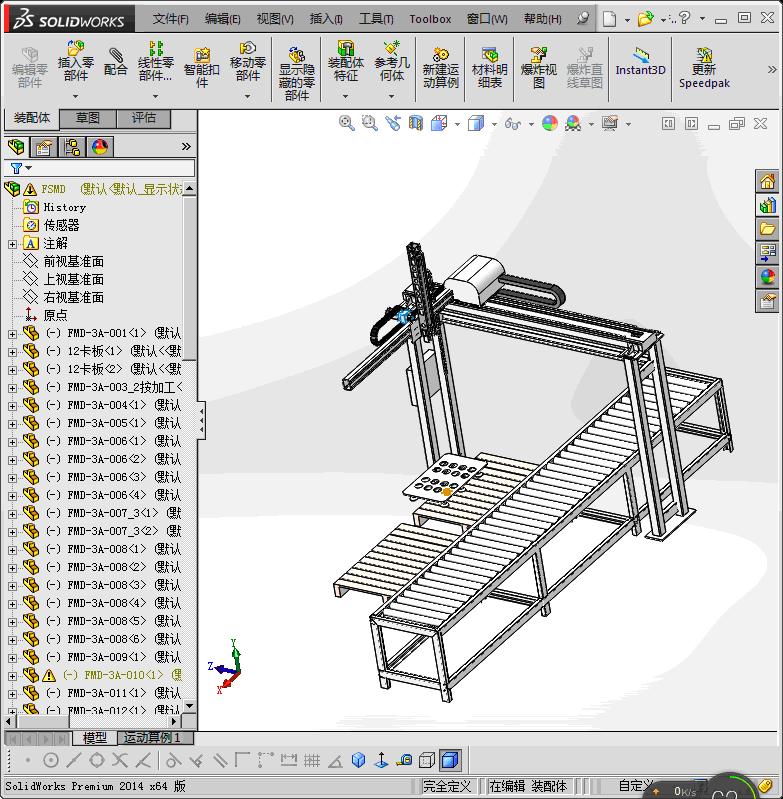
Task: Expand FMD-3A-004<1> component node
Action: click(x=12, y=406)
